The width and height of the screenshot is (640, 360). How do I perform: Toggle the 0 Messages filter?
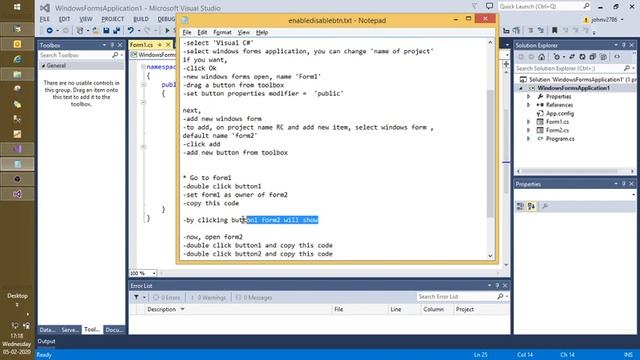click(253, 298)
